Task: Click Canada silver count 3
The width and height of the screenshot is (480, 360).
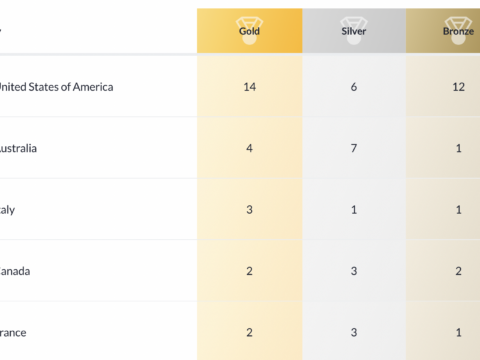Action: point(354,271)
